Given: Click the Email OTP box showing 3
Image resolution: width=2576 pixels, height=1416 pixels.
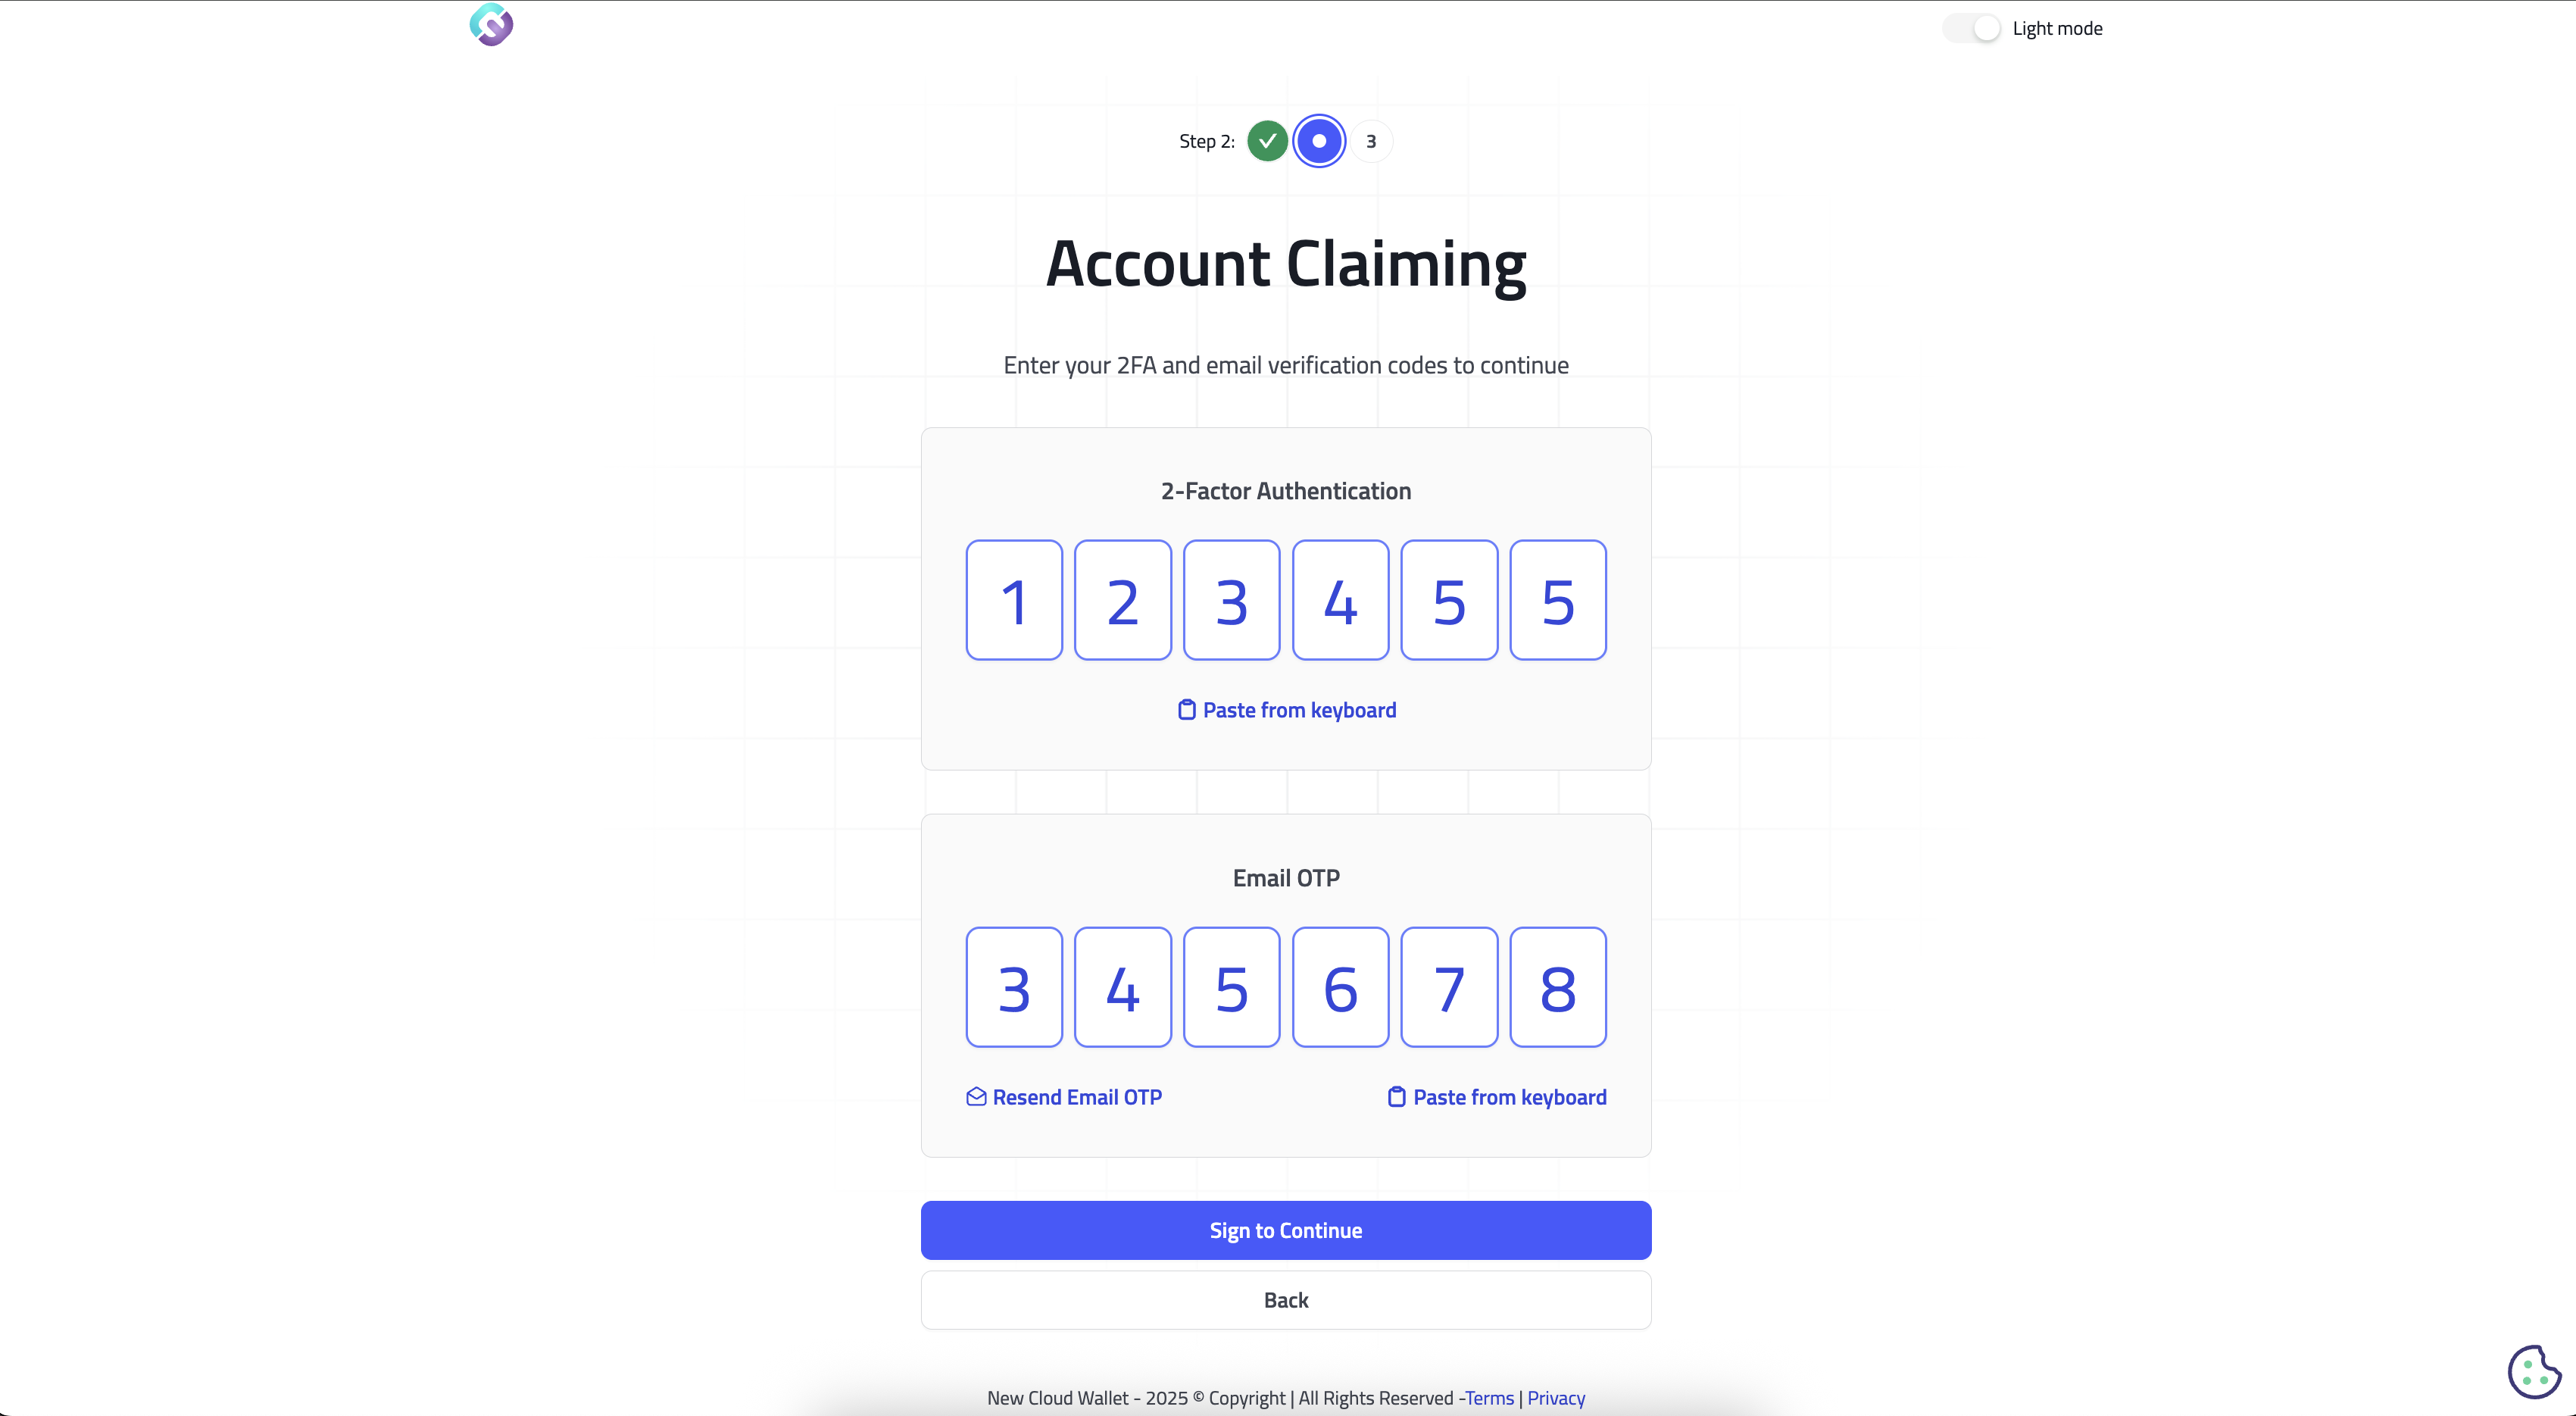Looking at the screenshot, I should [x=1014, y=987].
